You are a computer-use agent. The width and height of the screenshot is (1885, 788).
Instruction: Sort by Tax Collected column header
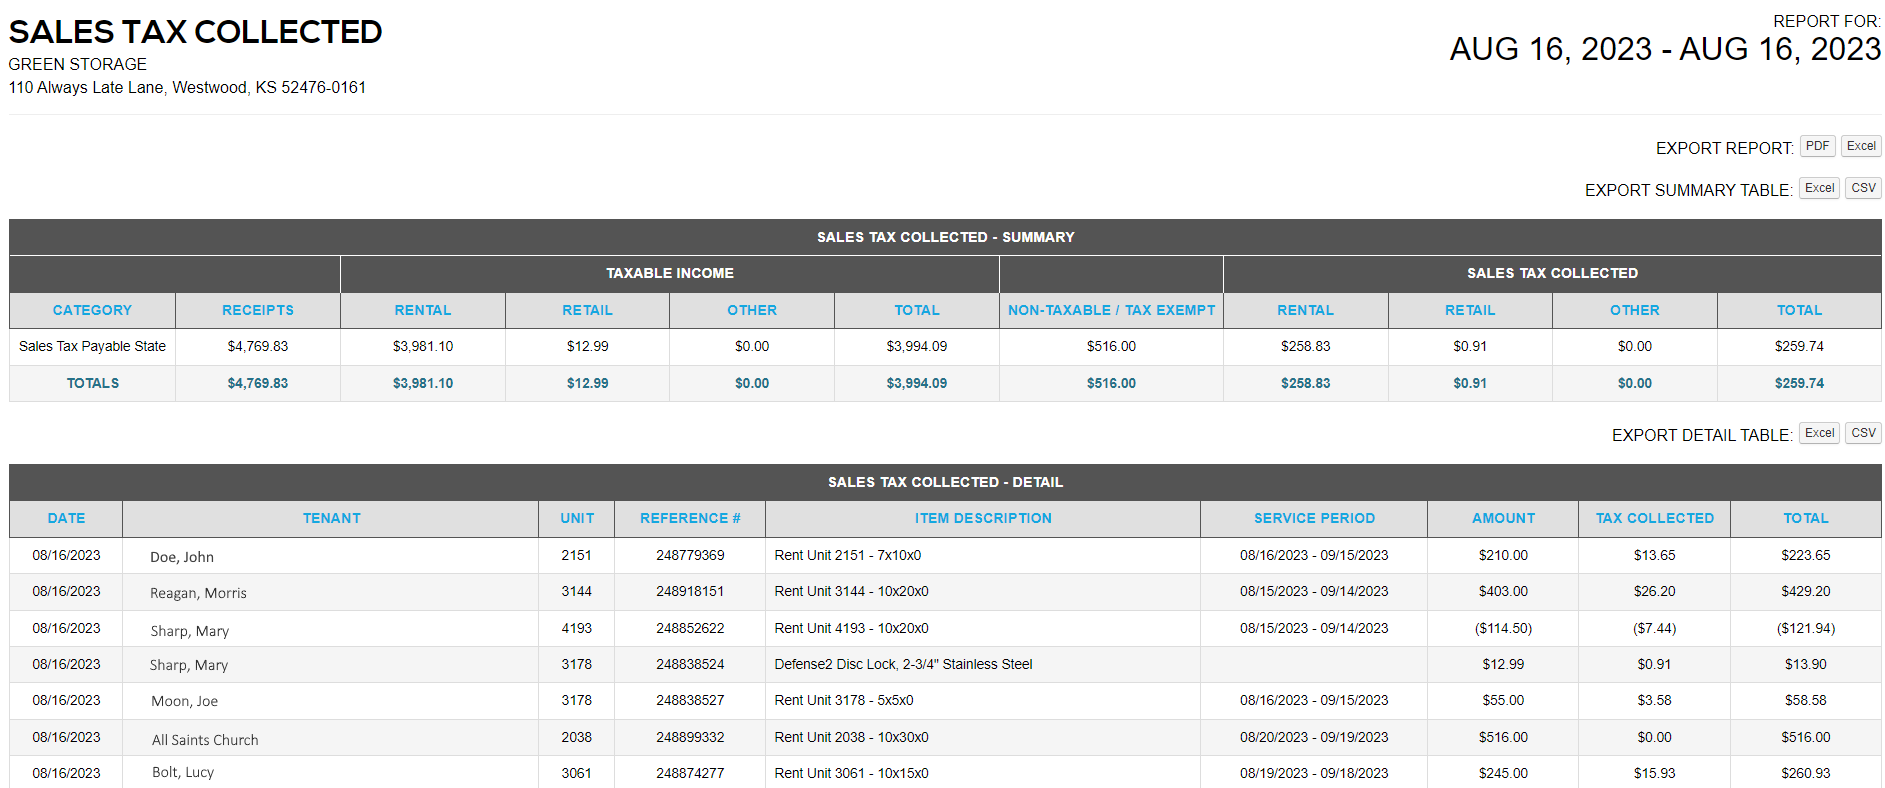coord(1654,518)
